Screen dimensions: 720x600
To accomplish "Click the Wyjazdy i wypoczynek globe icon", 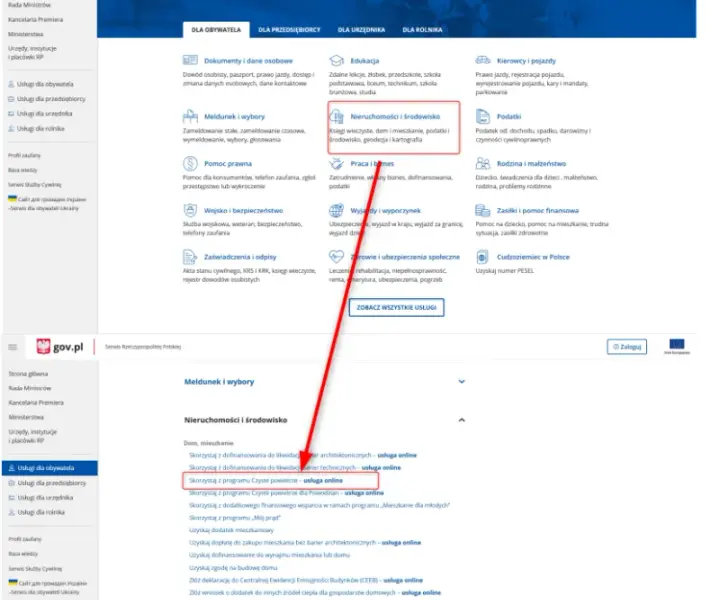I will 336,210.
